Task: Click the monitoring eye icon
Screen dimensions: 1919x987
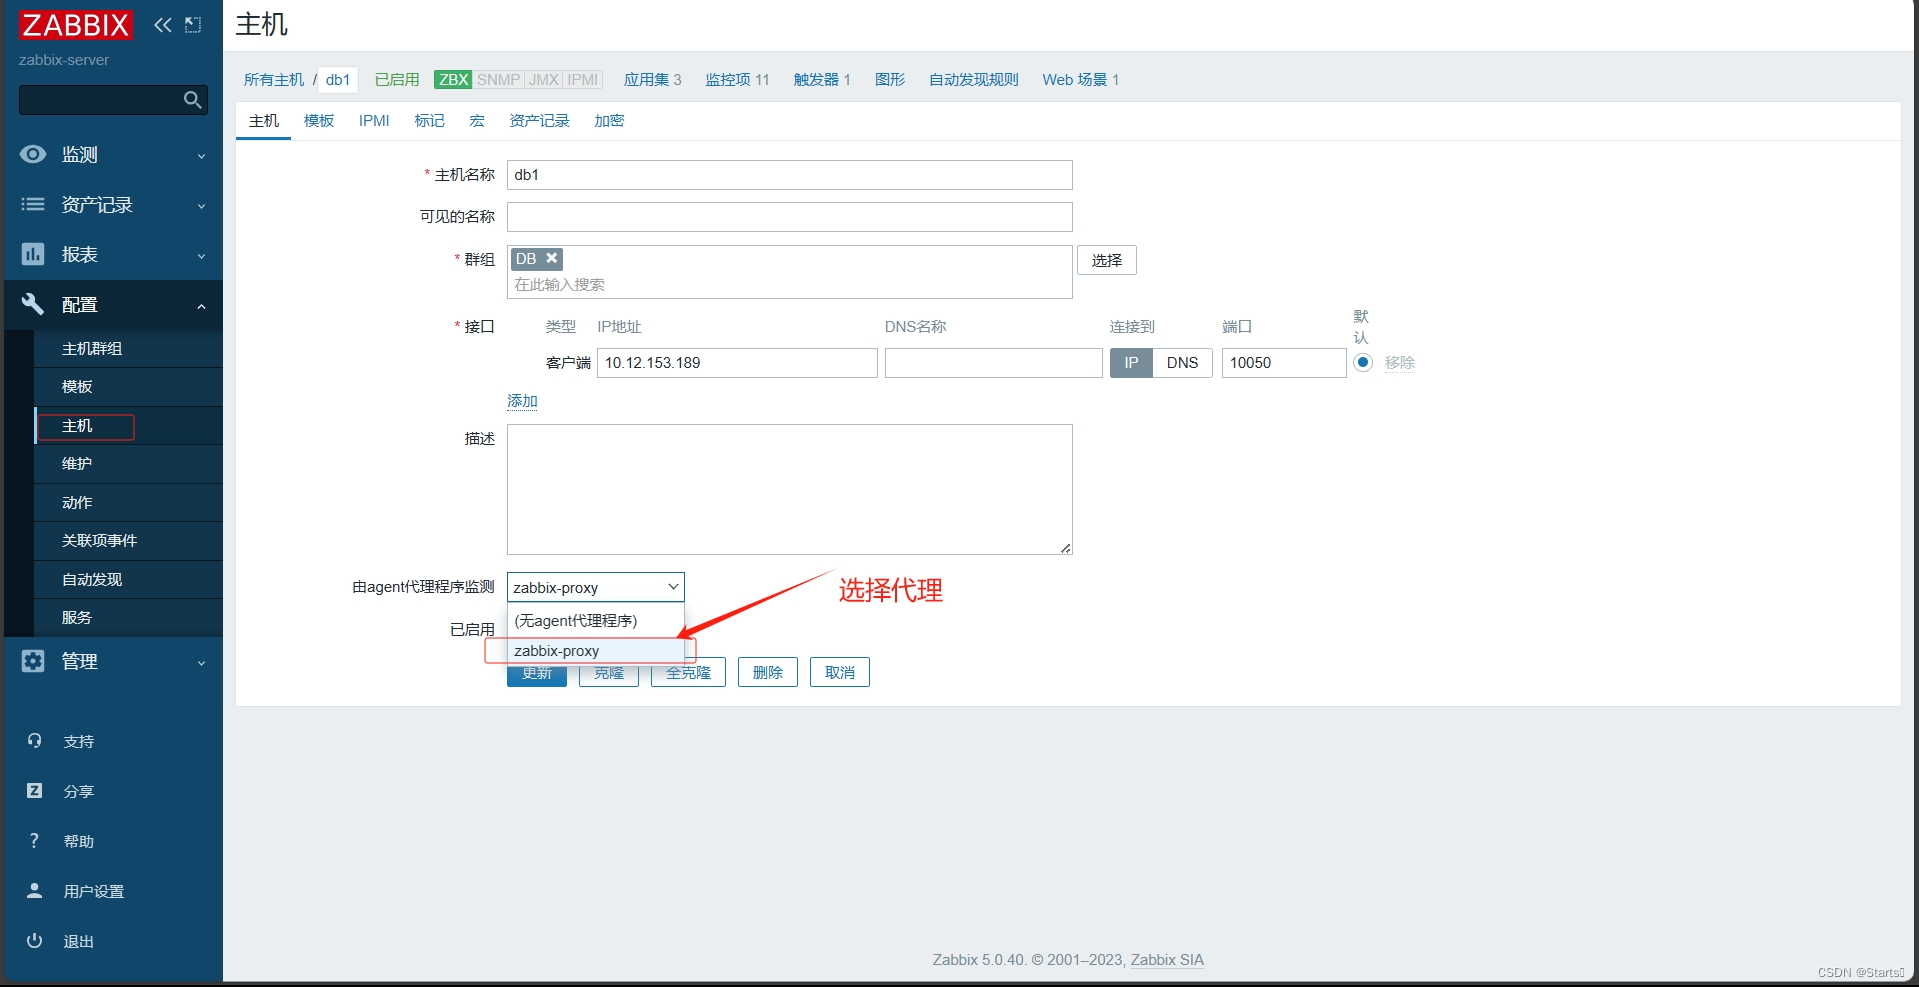Action: (33, 154)
